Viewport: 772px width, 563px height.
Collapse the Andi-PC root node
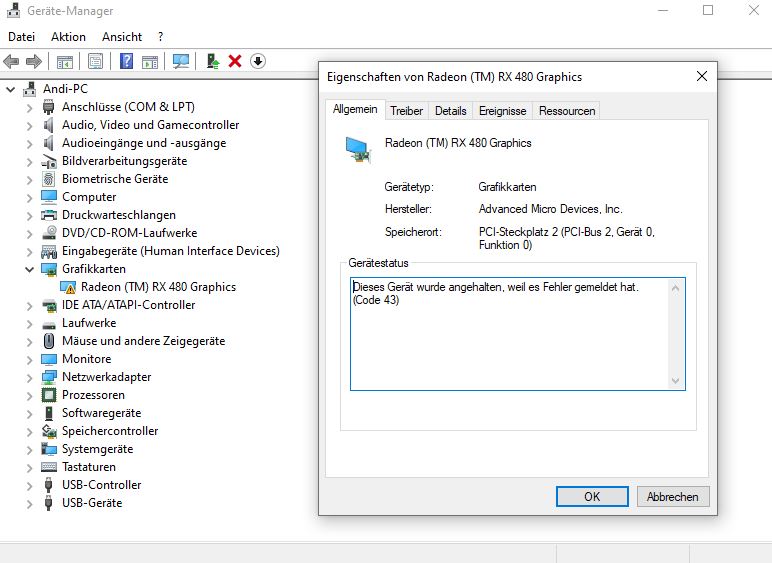(11, 90)
